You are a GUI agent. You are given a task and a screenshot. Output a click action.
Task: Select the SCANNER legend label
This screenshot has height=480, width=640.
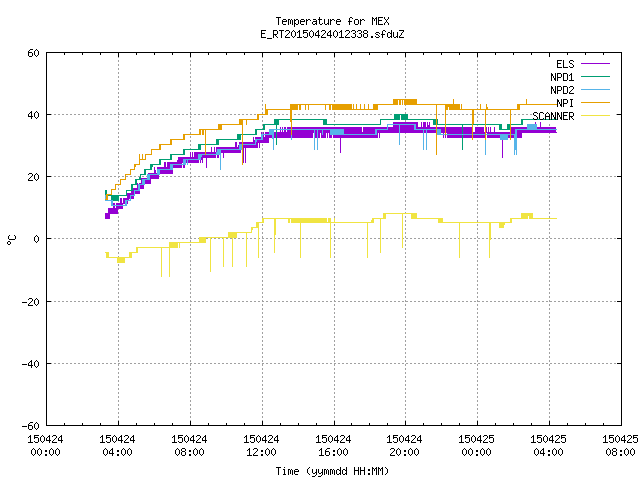(553, 116)
